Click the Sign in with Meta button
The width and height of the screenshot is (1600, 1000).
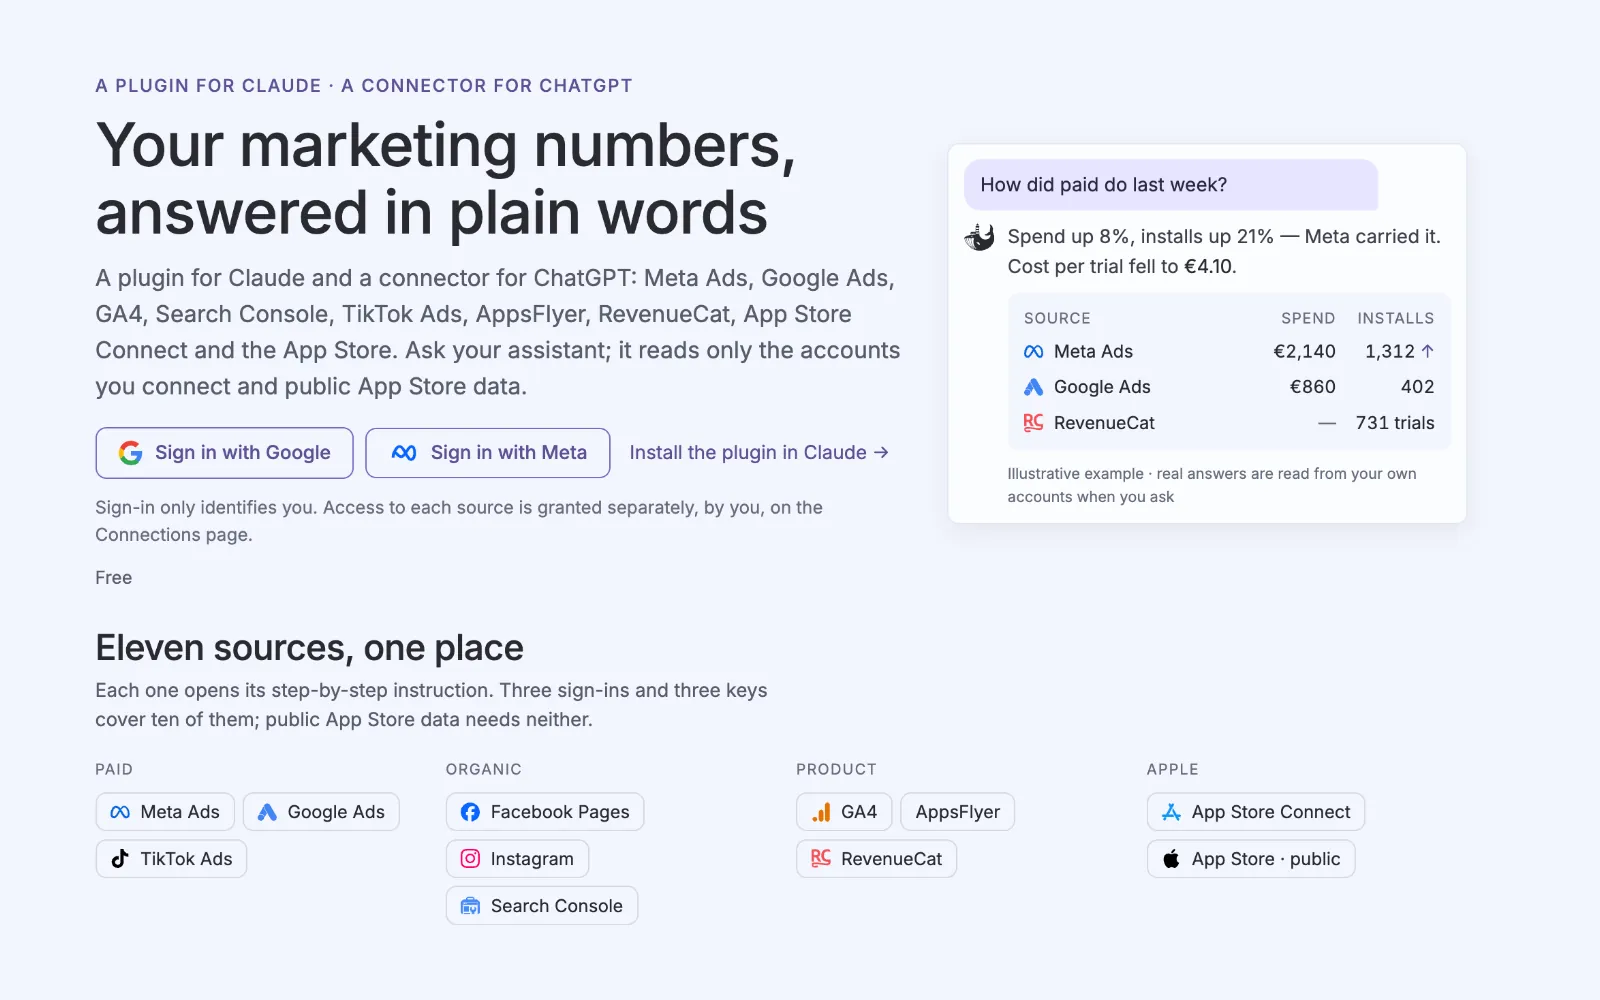pos(488,453)
